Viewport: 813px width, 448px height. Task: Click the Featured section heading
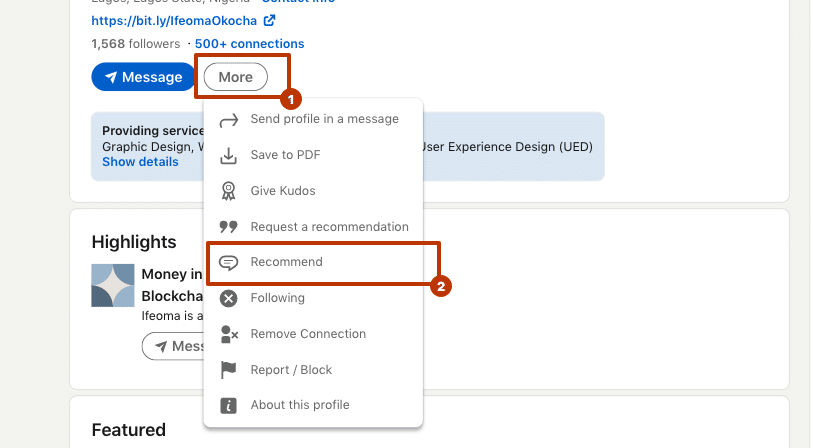point(129,430)
